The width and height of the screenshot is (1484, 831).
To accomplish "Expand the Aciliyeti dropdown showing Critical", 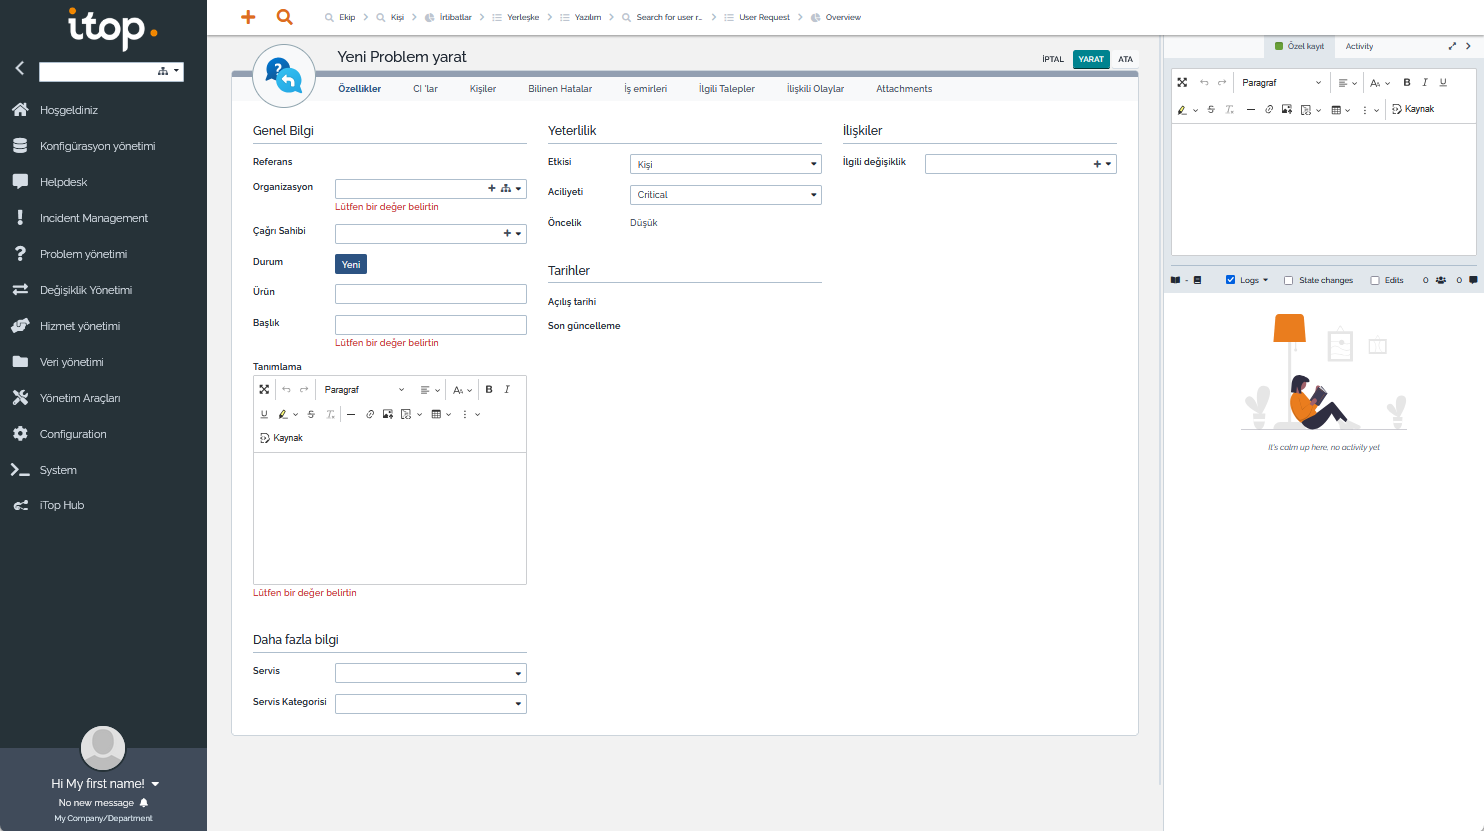I will pyautogui.click(x=725, y=195).
